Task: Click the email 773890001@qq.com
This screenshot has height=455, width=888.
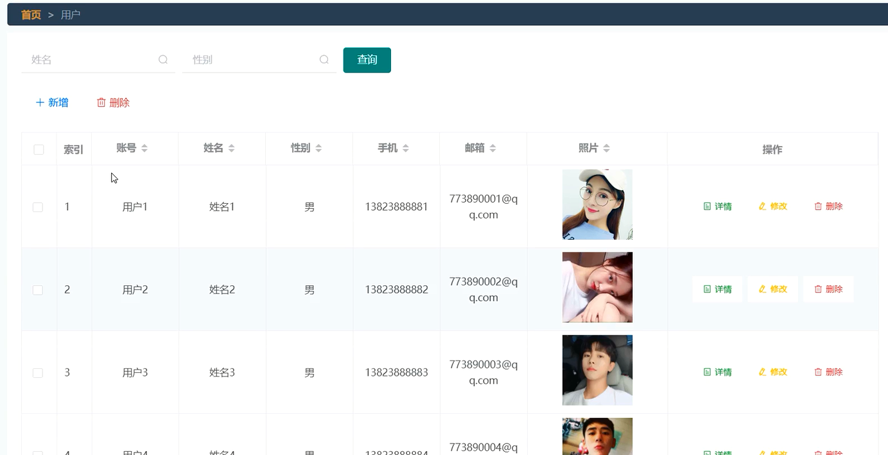Action: tap(484, 207)
